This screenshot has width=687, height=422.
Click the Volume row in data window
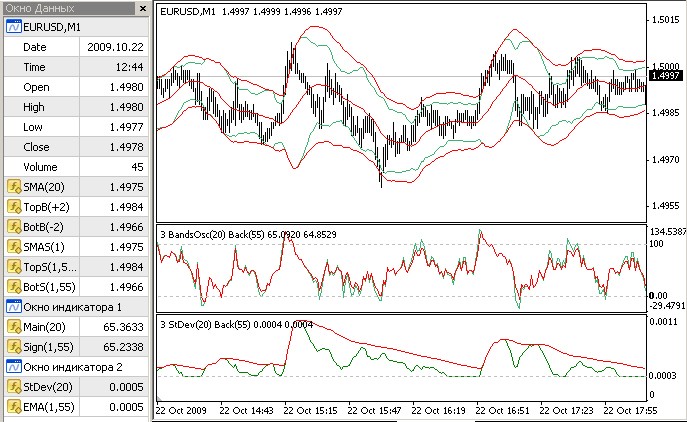tap(76, 166)
